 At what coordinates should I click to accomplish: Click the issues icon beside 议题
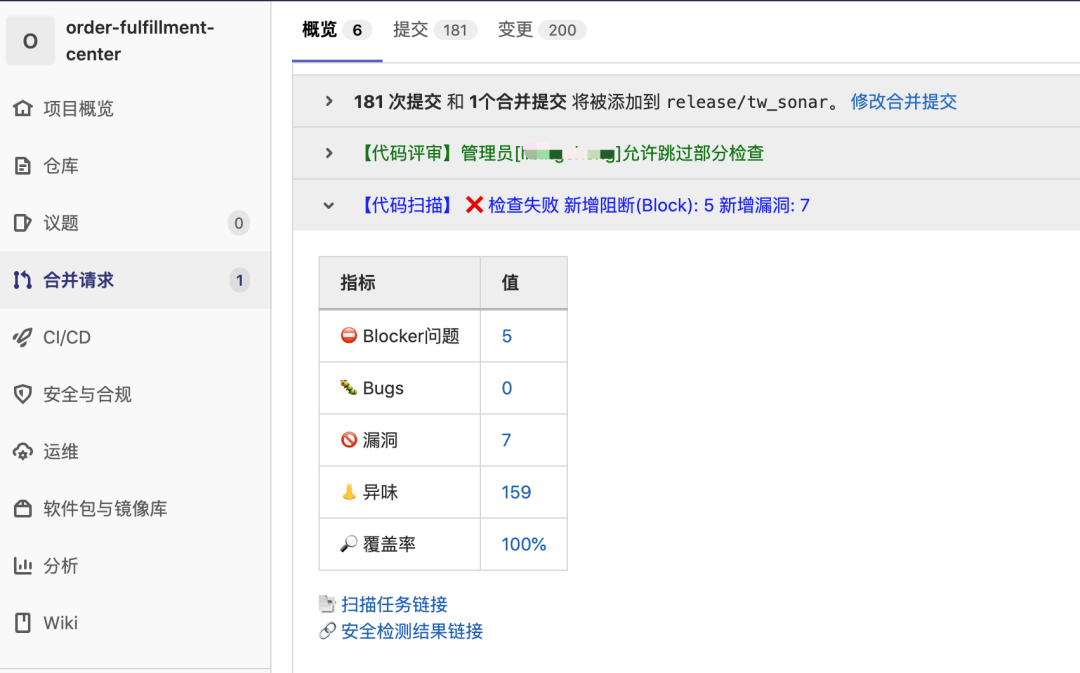coord(23,222)
